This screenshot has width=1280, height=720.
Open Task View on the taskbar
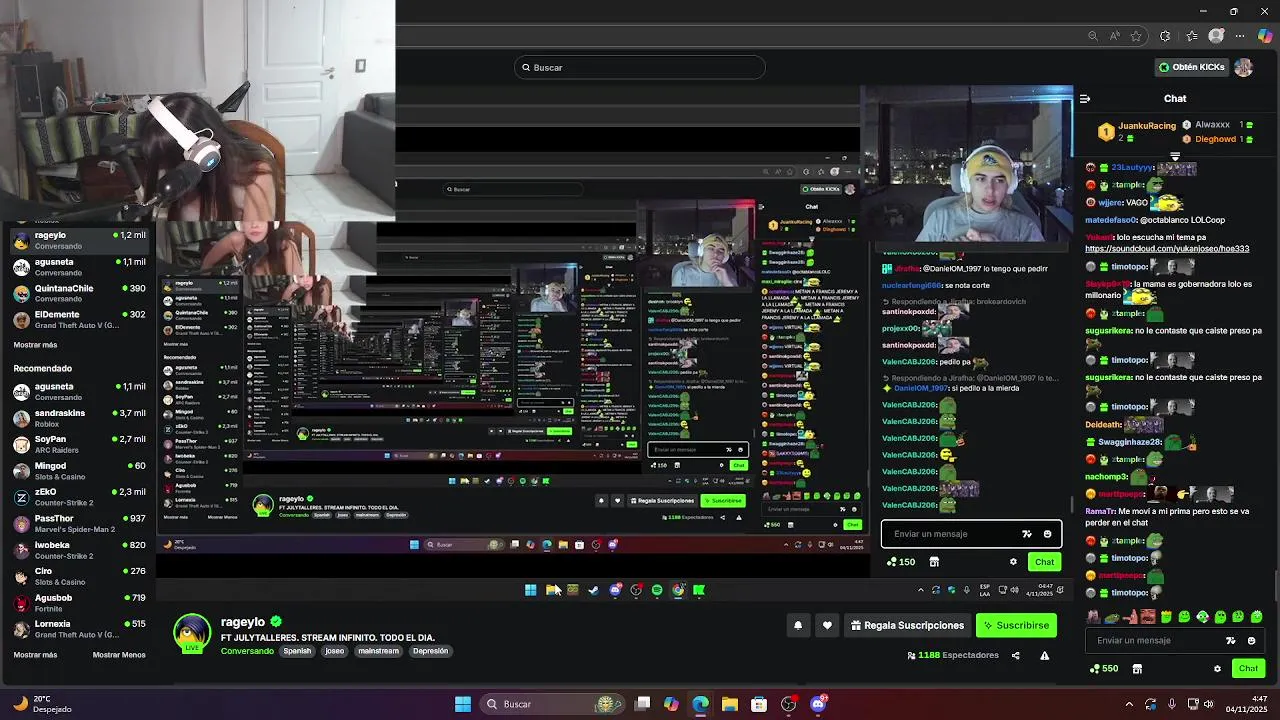coord(643,704)
